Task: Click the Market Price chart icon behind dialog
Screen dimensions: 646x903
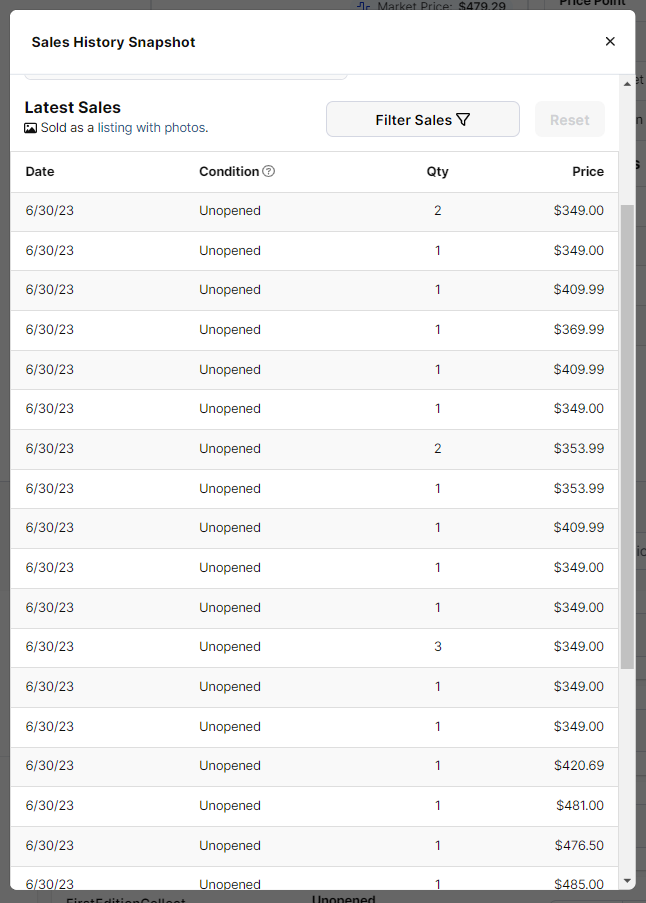Action: tap(363, 6)
